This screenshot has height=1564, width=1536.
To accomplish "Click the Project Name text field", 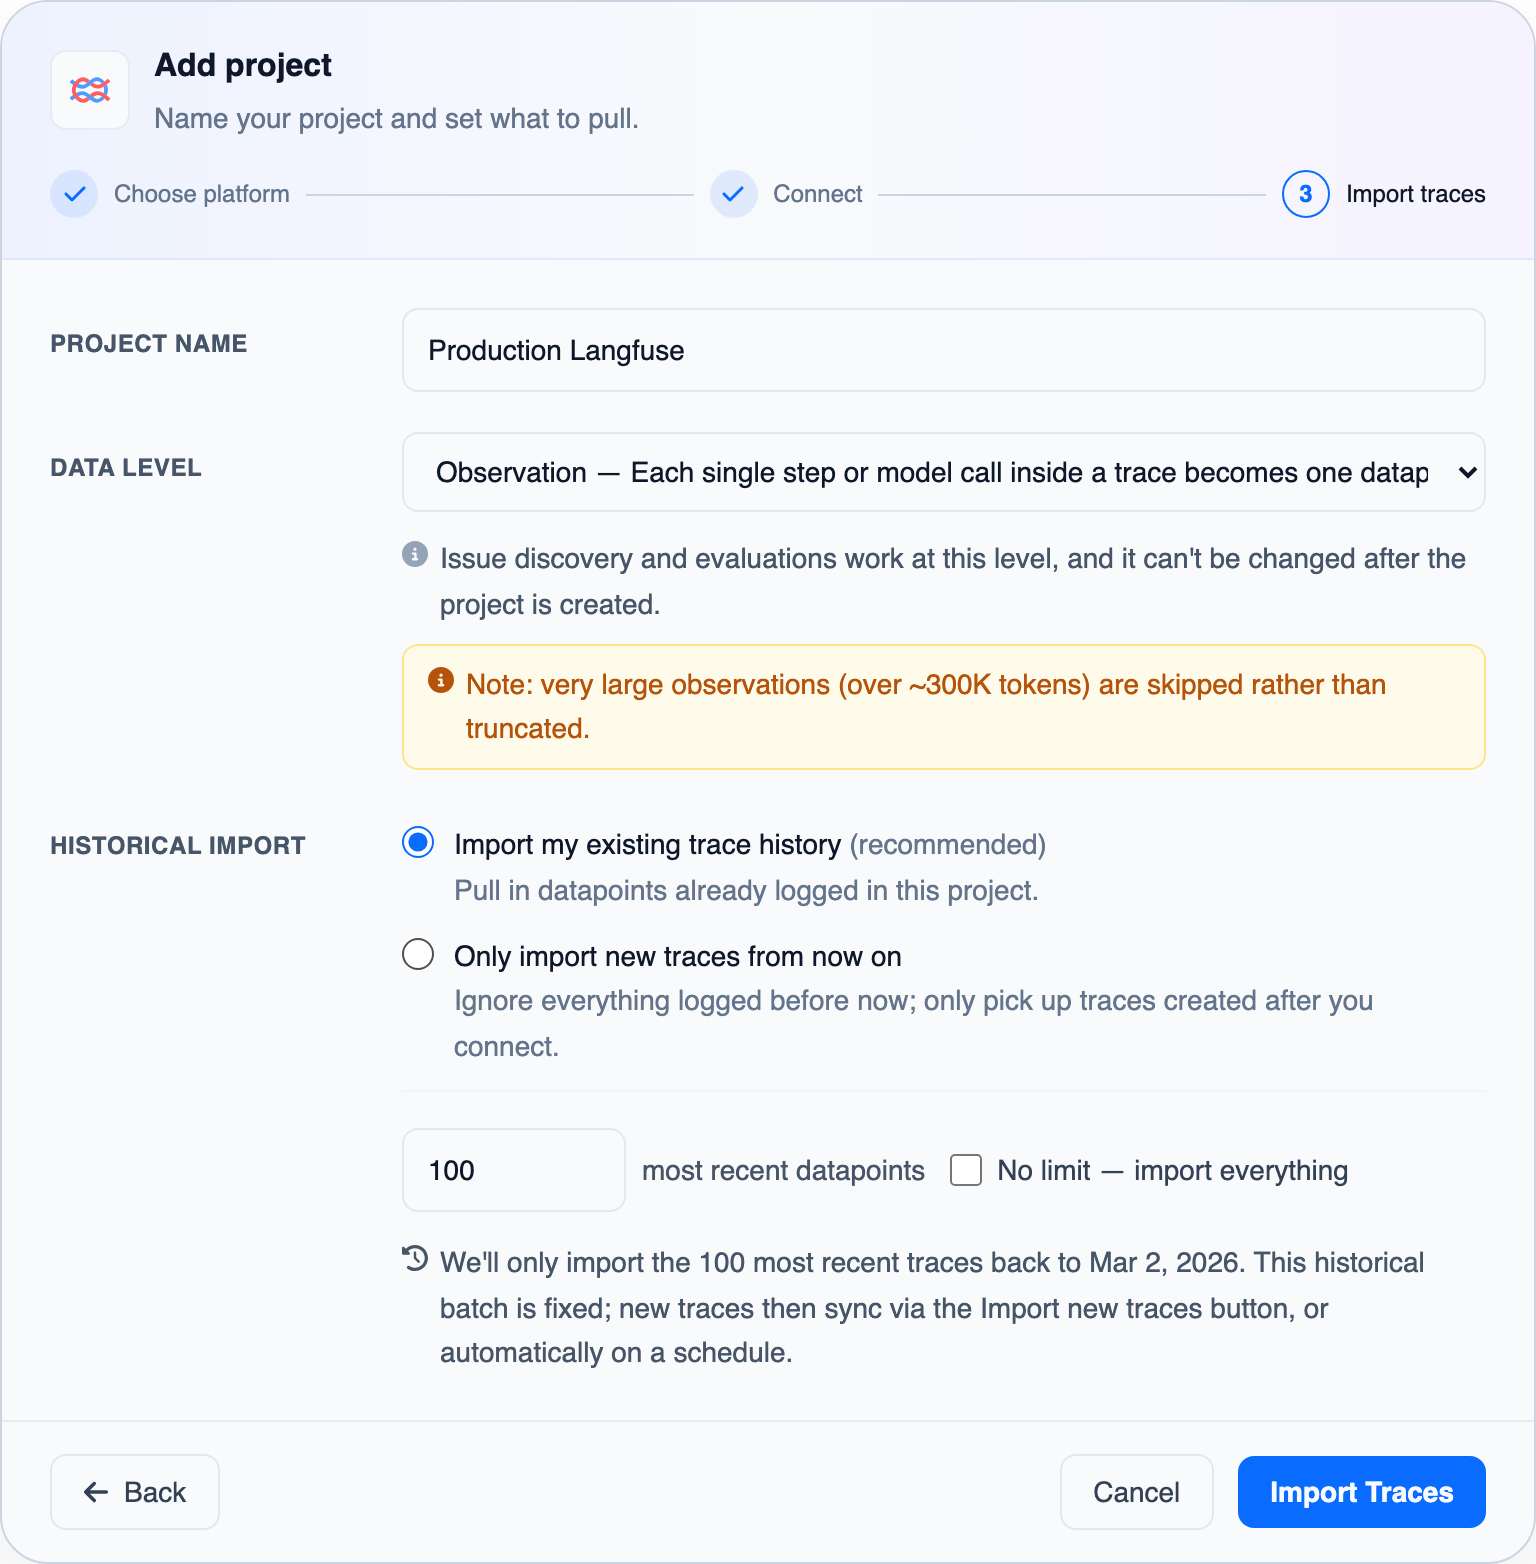I will (944, 350).
